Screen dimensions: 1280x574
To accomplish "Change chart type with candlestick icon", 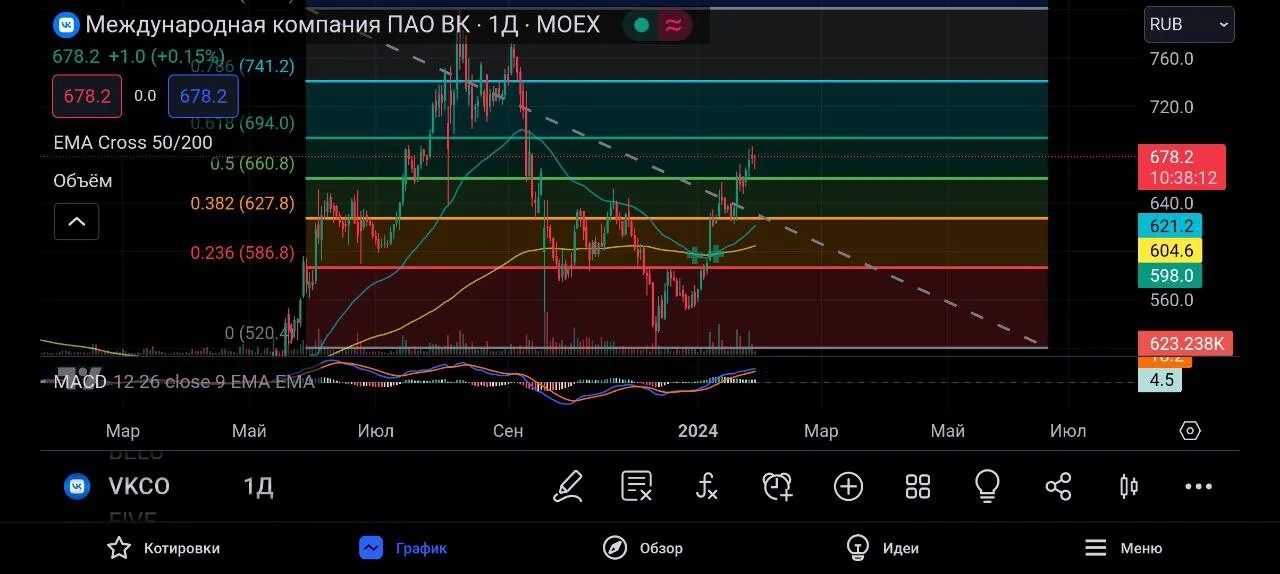I will pos(1128,487).
